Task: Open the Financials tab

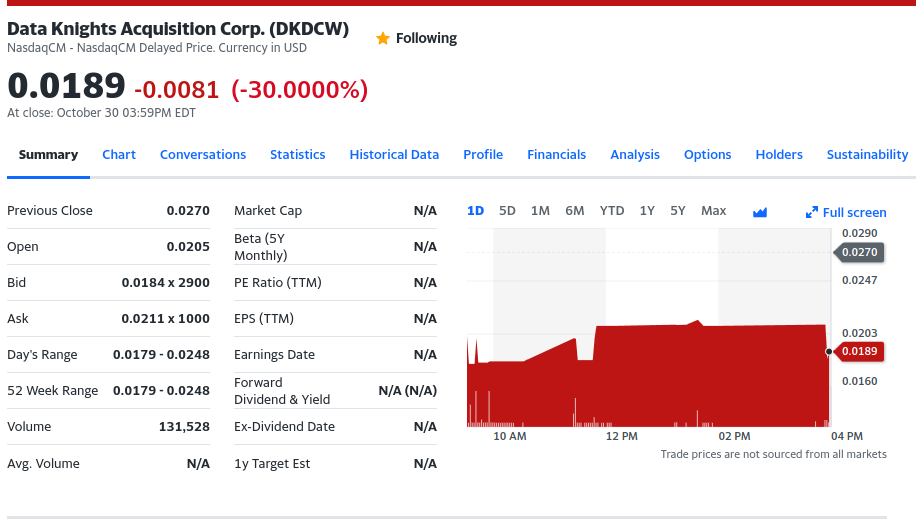Action: click(556, 155)
